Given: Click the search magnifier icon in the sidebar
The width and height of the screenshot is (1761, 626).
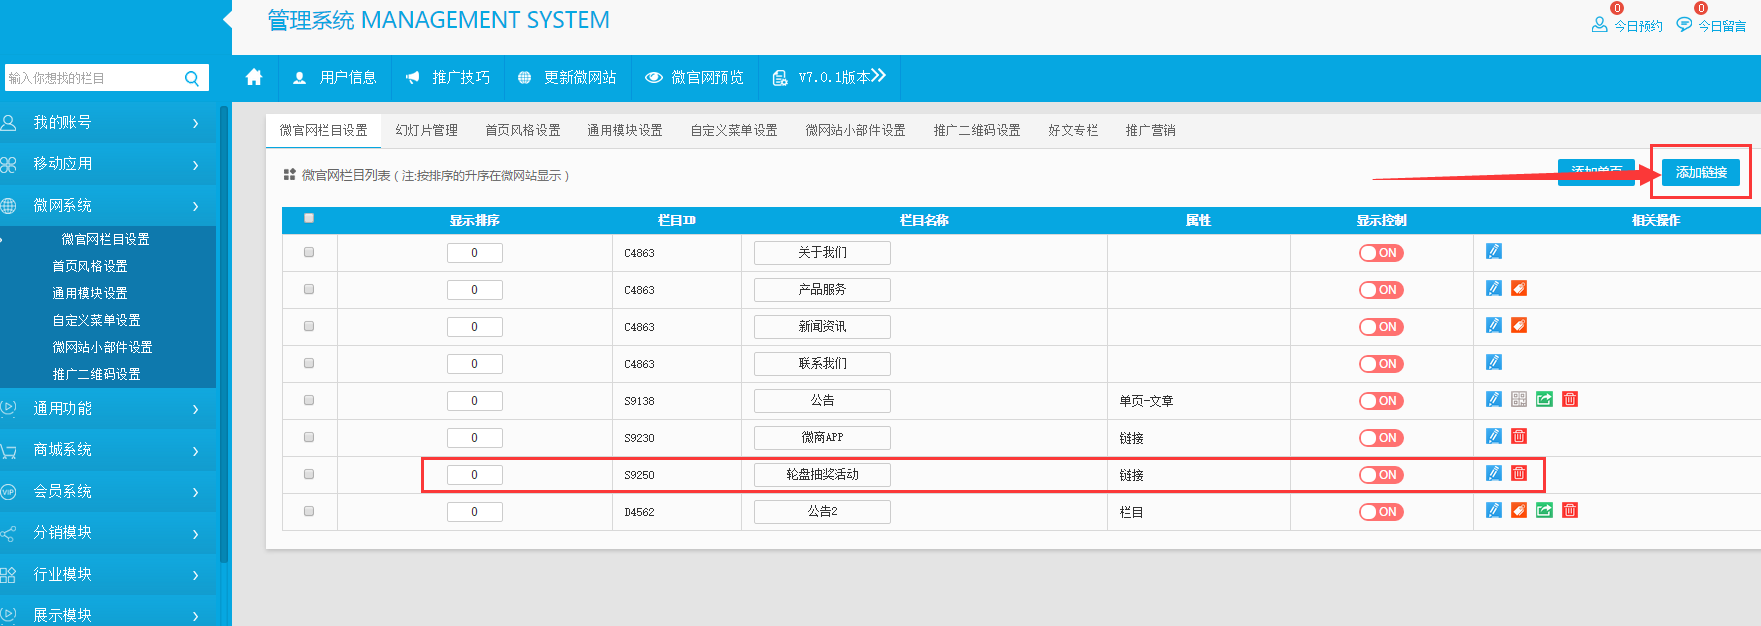Looking at the screenshot, I should point(192,78).
